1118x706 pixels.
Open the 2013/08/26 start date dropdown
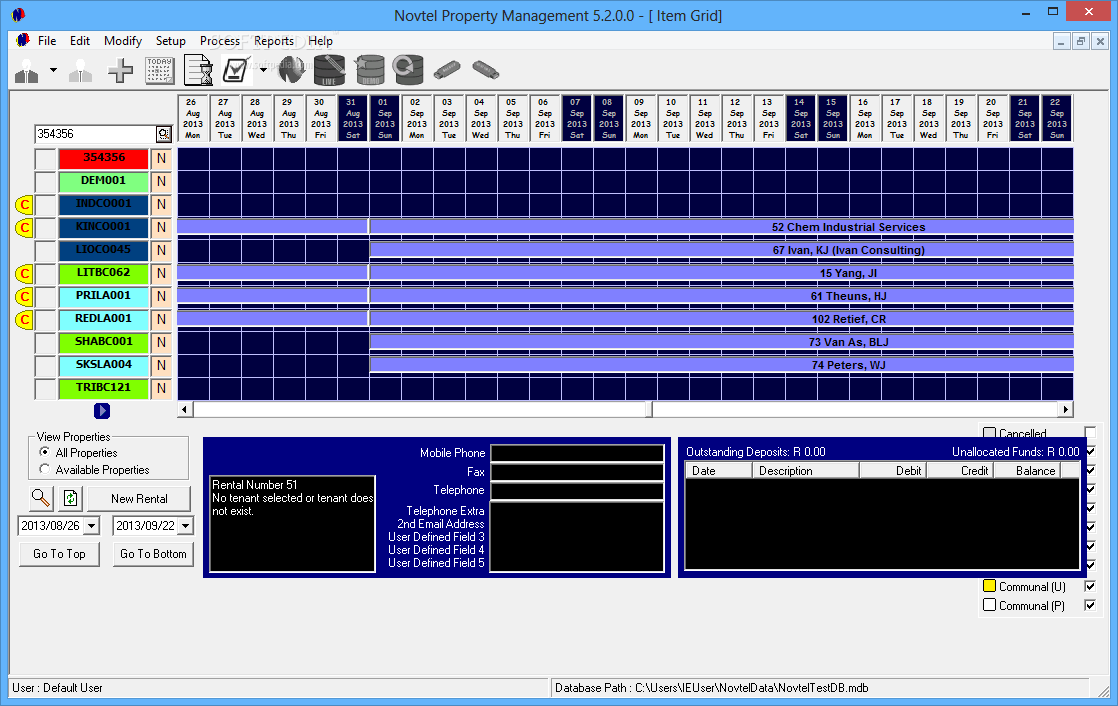coord(91,526)
